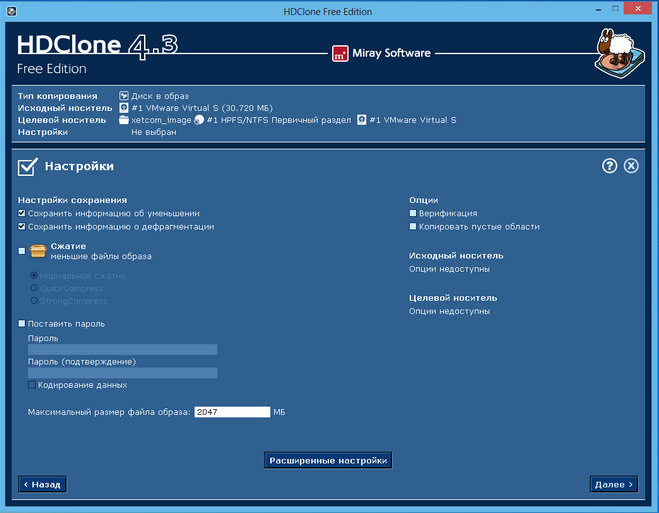Screen dimensions: 659x513
Task: Click the Диск в образ copy-type icon
Action: pyautogui.click(x=124, y=96)
